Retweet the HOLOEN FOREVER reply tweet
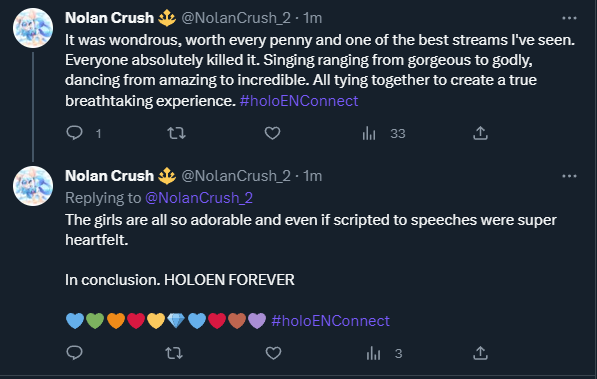Screen dimensions: 597x379 pos(174,353)
